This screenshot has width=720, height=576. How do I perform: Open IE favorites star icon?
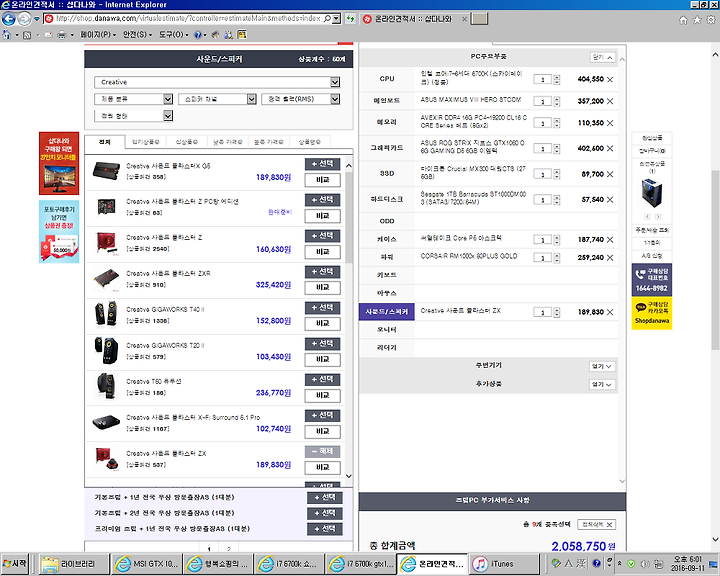click(x=697, y=20)
